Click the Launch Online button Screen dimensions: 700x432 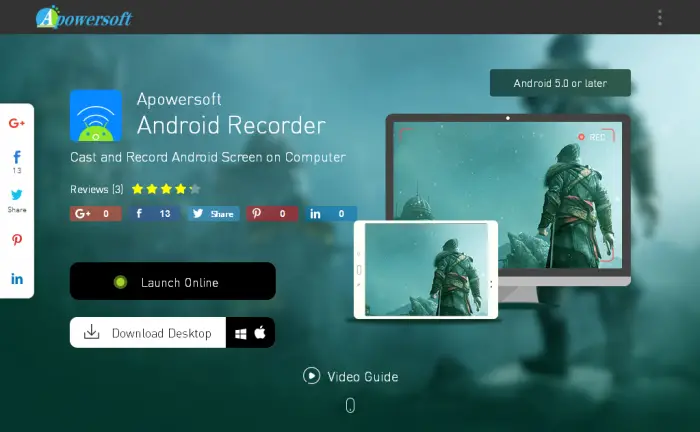point(173,281)
